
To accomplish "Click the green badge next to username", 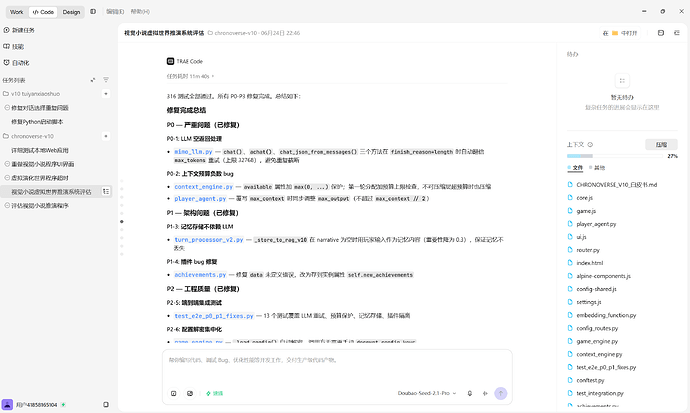I will 63,405.
